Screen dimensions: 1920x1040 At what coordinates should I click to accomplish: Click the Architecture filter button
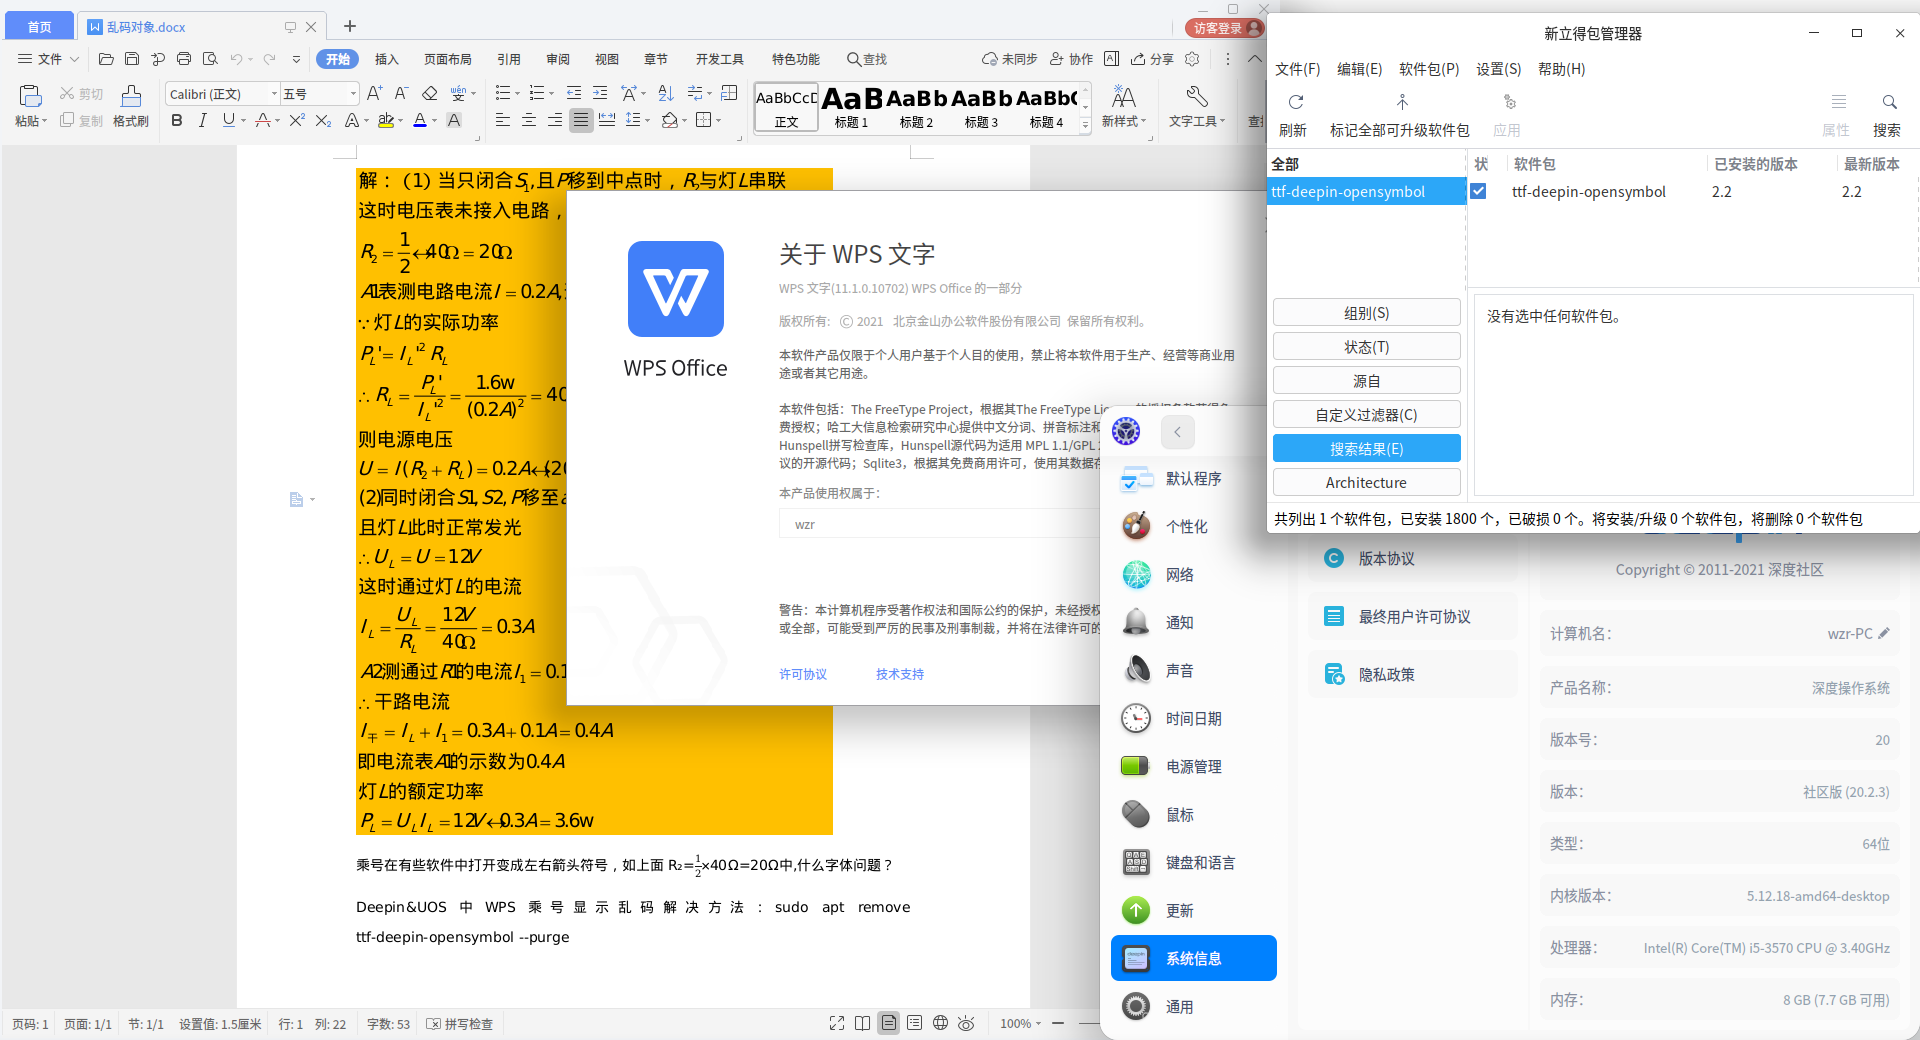[x=1366, y=483]
